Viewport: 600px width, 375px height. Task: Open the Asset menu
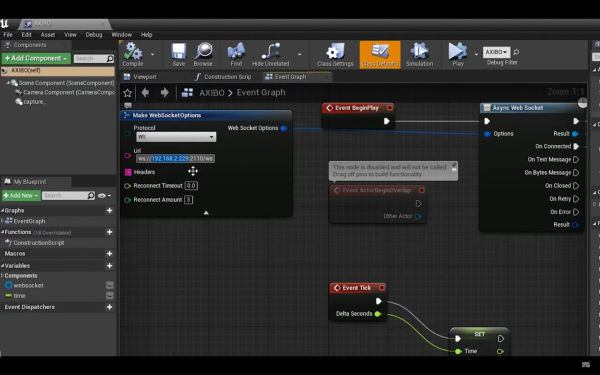[x=48, y=34]
